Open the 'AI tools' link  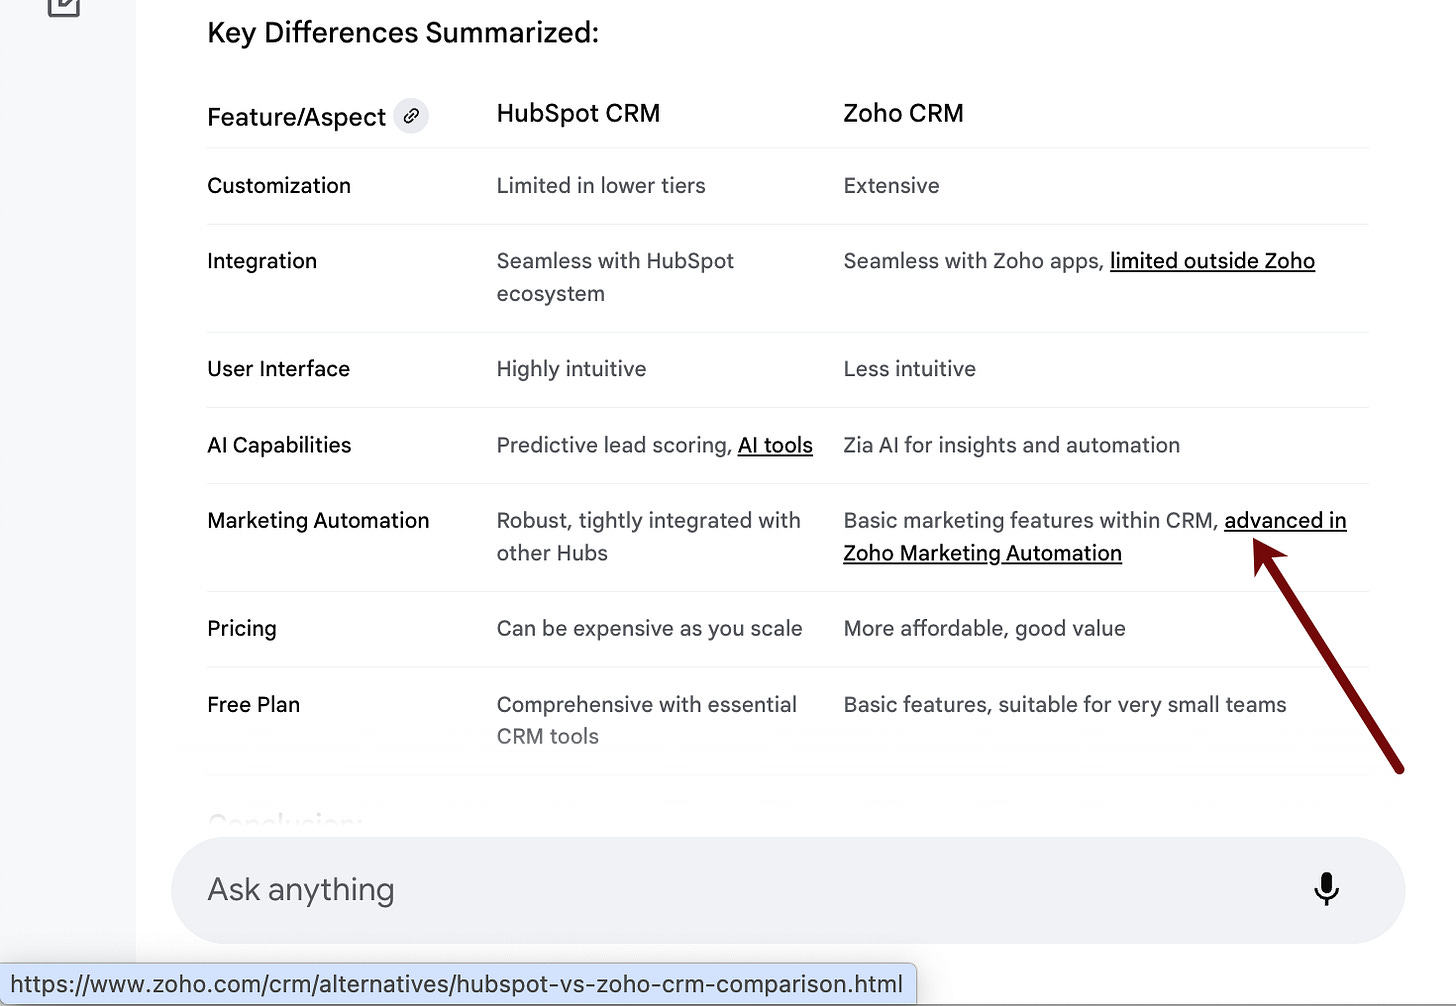tap(775, 445)
